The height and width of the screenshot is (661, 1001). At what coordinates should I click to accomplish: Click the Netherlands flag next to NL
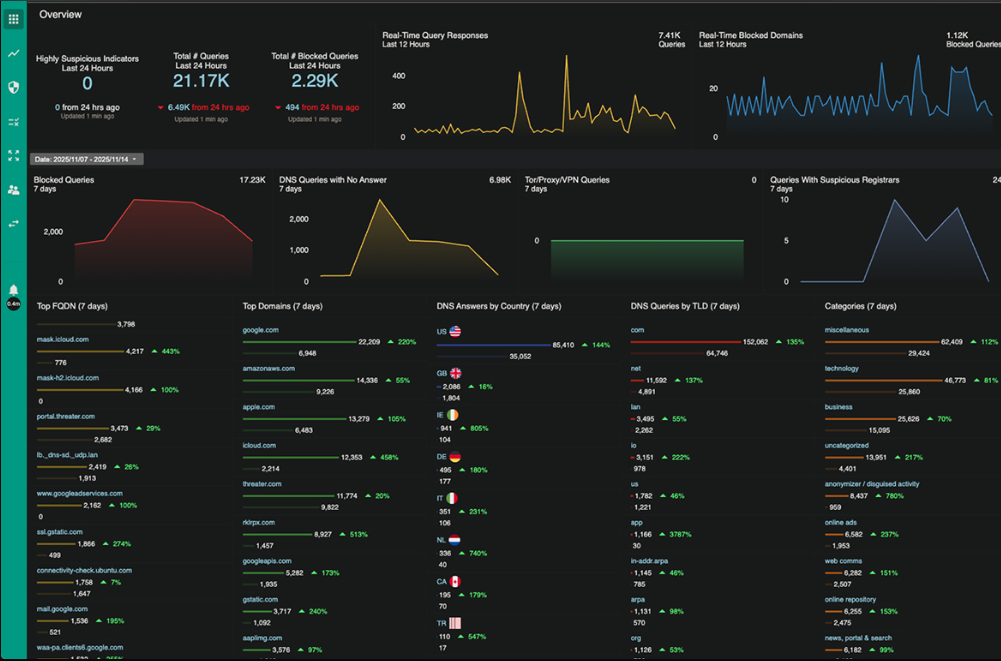coord(455,540)
